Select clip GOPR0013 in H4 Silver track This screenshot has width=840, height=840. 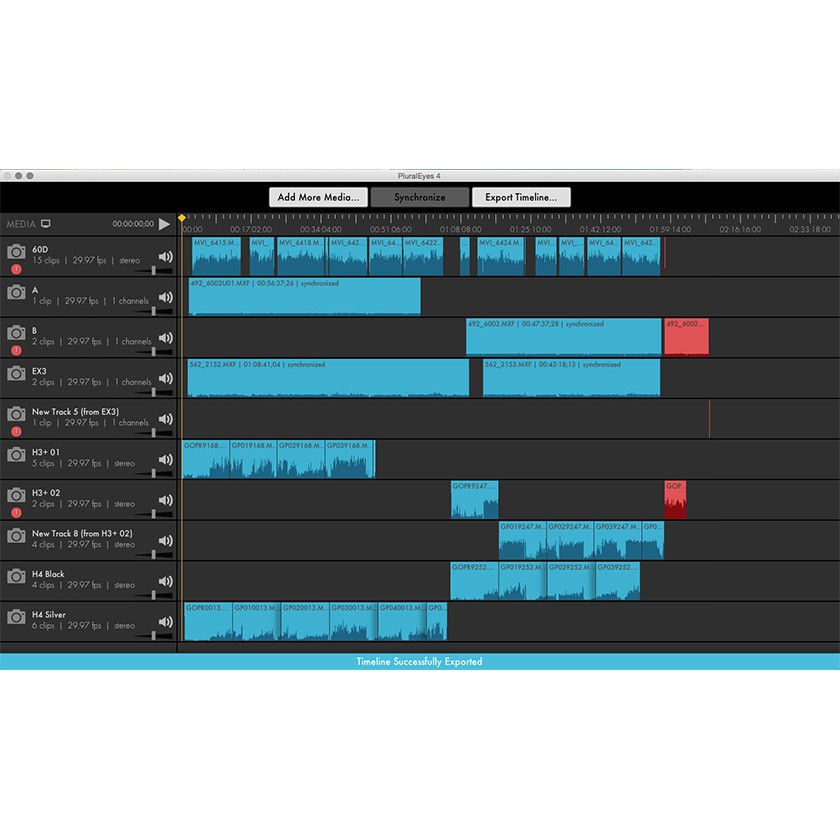point(208,621)
